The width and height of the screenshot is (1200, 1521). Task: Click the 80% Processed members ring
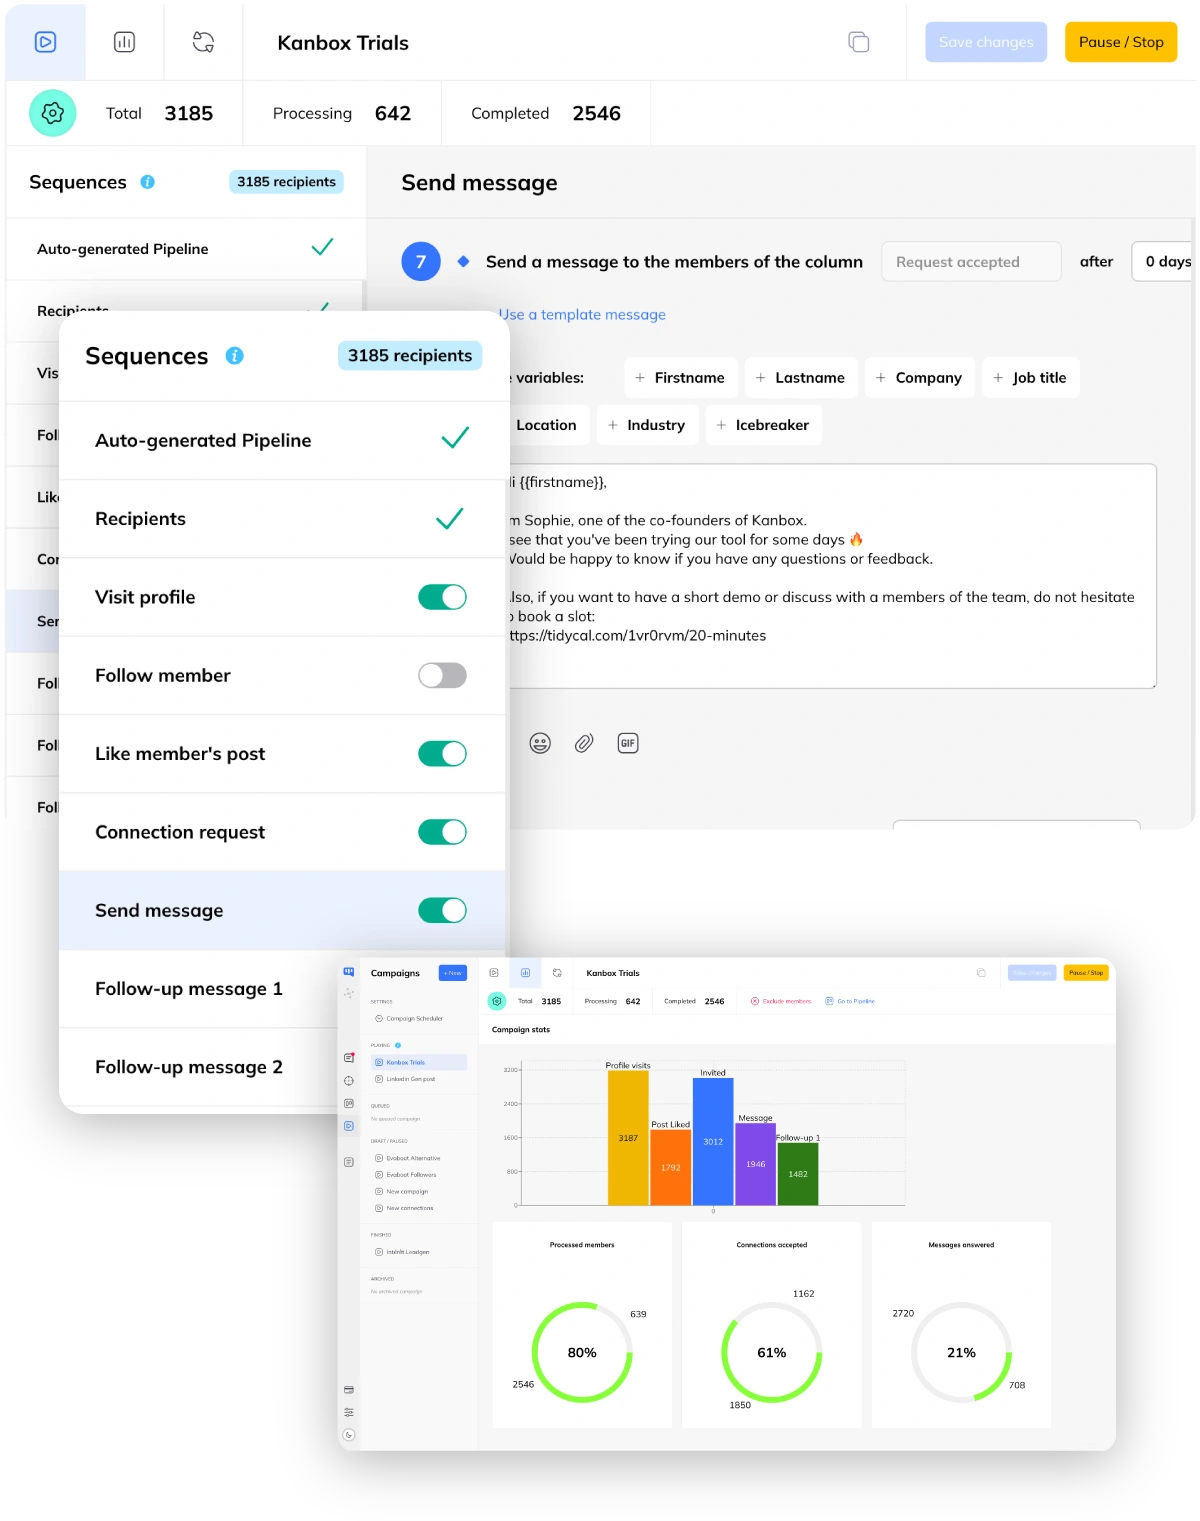(582, 1352)
